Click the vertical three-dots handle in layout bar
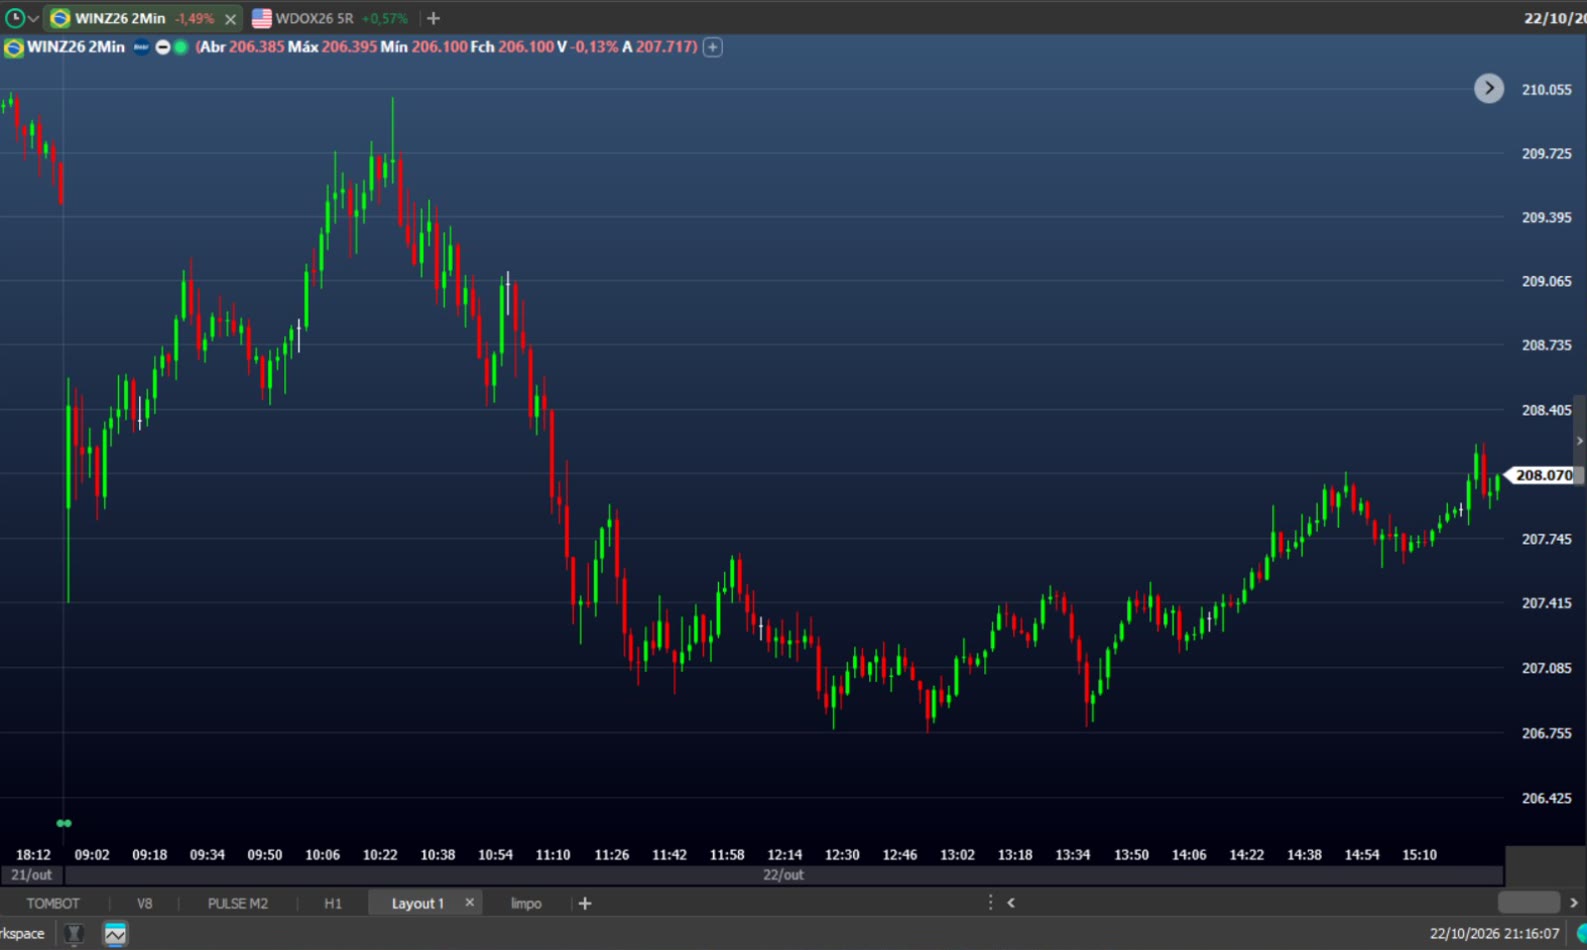 pyautogui.click(x=991, y=902)
